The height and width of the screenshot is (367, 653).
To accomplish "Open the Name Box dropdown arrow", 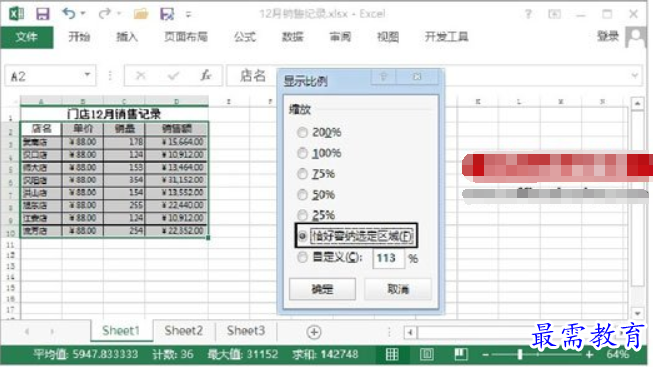I will coord(87,75).
